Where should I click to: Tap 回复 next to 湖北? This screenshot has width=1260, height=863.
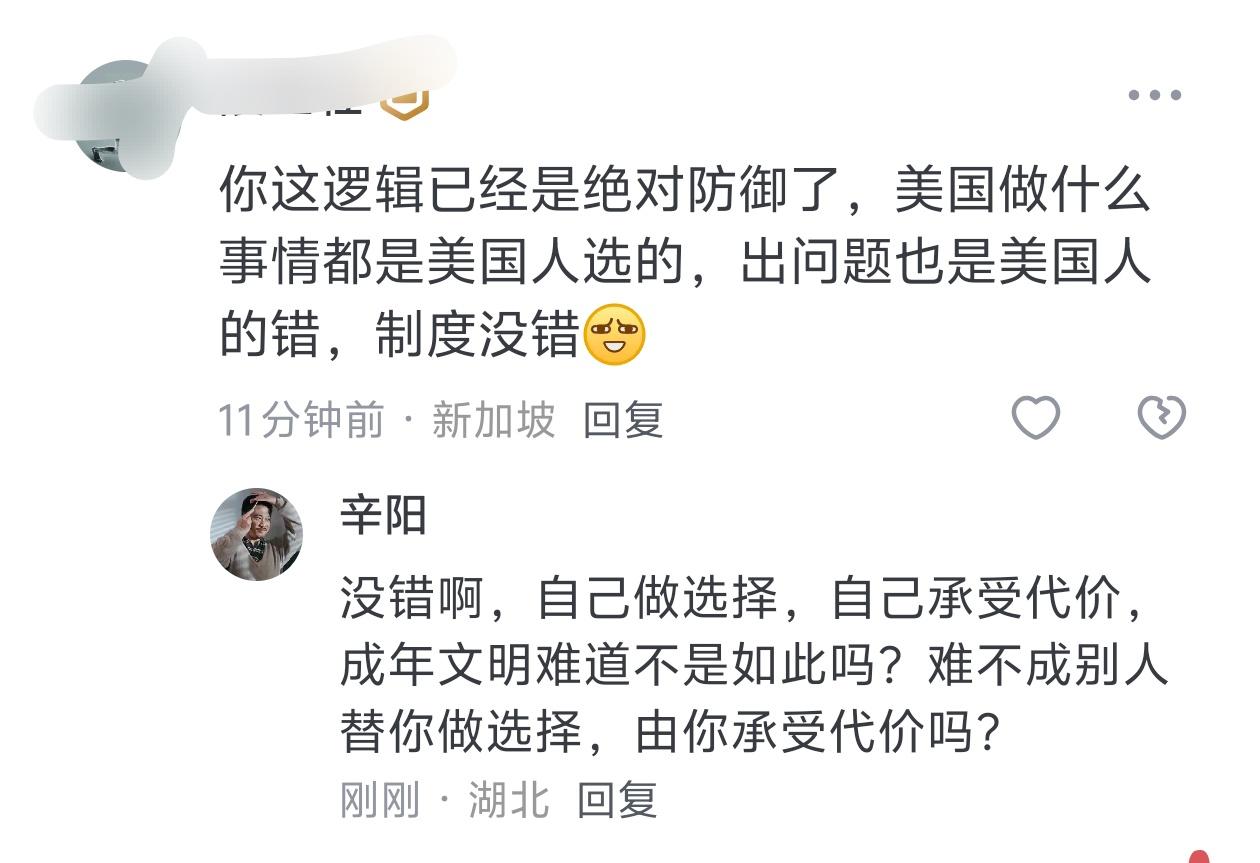(x=617, y=800)
